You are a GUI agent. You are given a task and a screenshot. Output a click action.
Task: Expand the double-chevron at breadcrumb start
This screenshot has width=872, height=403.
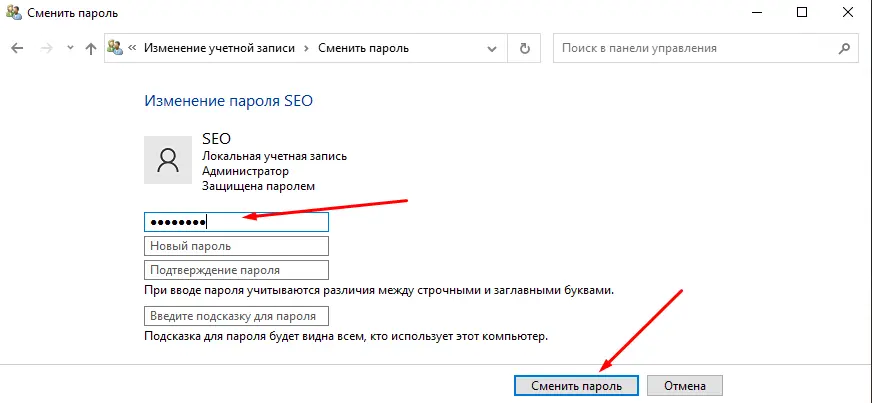tap(133, 48)
